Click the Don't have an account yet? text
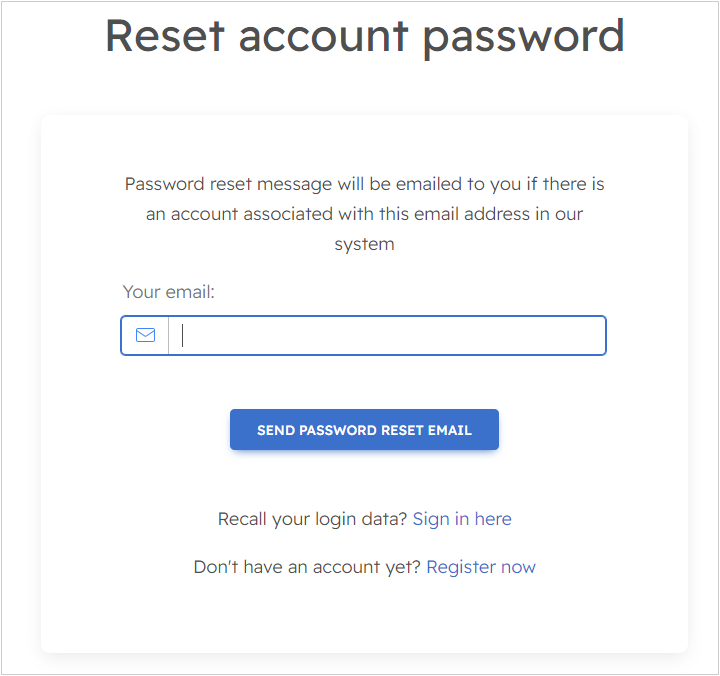Image resolution: width=720 pixels, height=676 pixels. [x=307, y=567]
